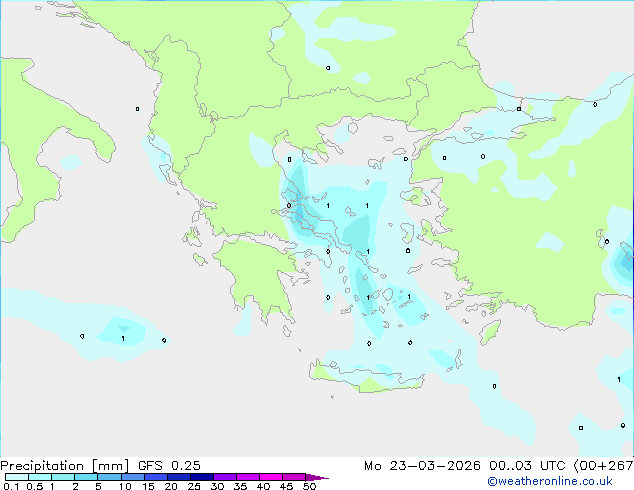Click the '(00+267' forecast offset text

pos(603,466)
